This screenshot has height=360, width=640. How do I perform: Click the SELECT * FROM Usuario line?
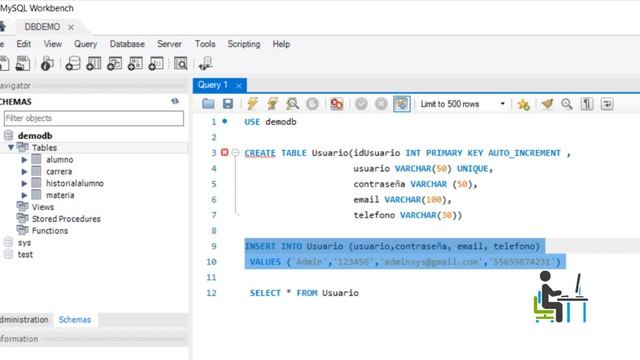coord(304,293)
